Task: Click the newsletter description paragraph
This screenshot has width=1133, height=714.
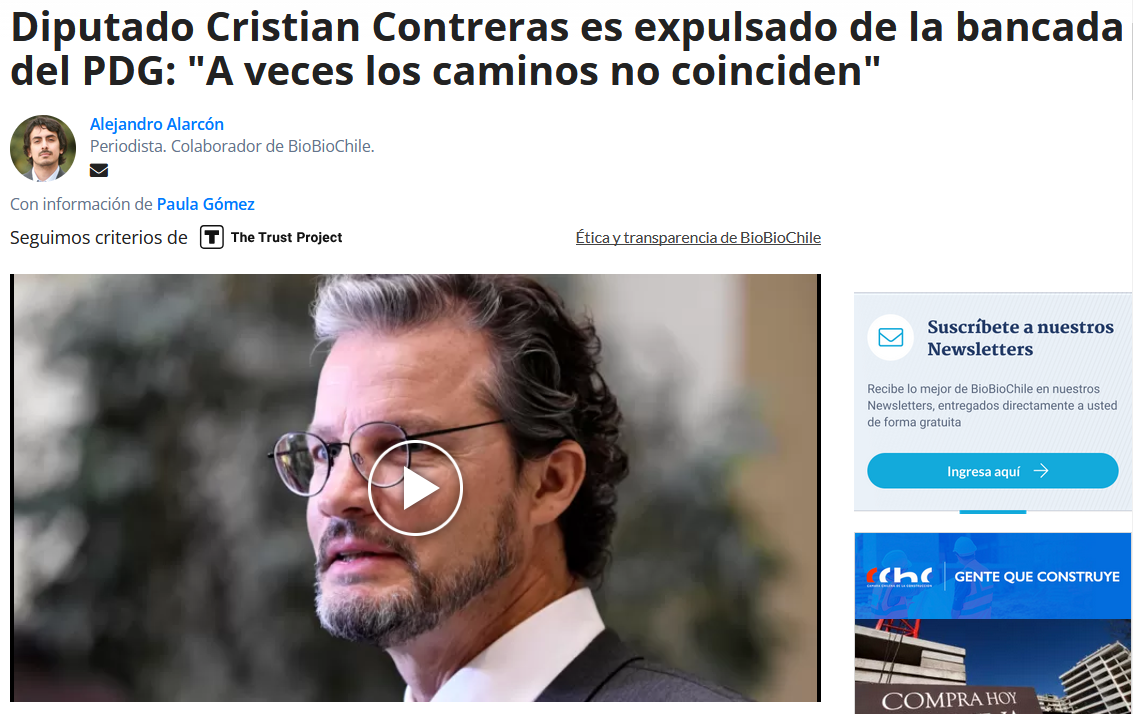Action: (992, 405)
